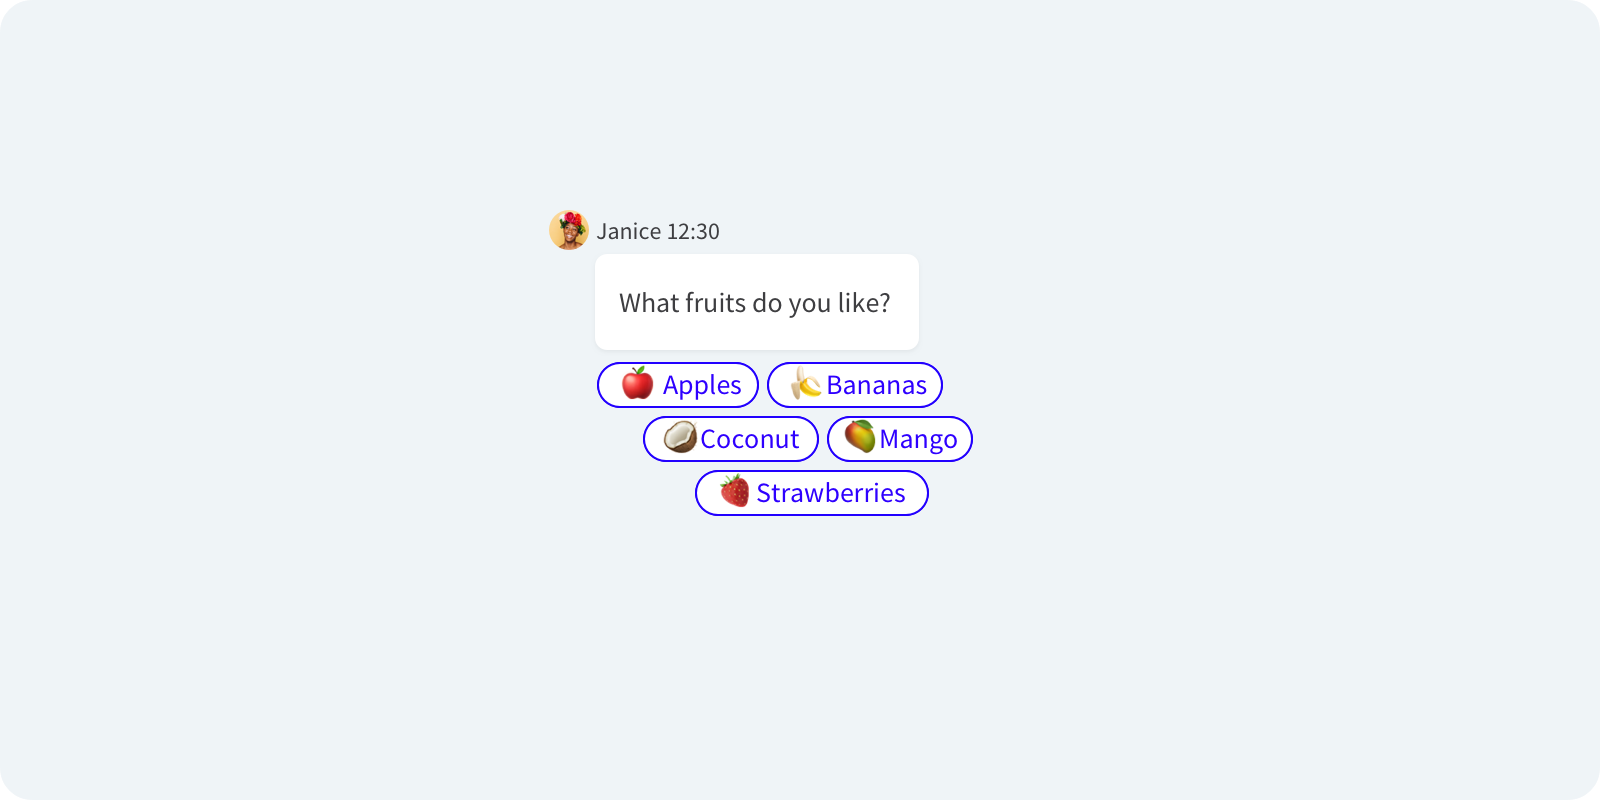Image resolution: width=1600 pixels, height=800 pixels.
Task: Click the strawberry icon in the Strawberries reply
Action: [x=735, y=492]
